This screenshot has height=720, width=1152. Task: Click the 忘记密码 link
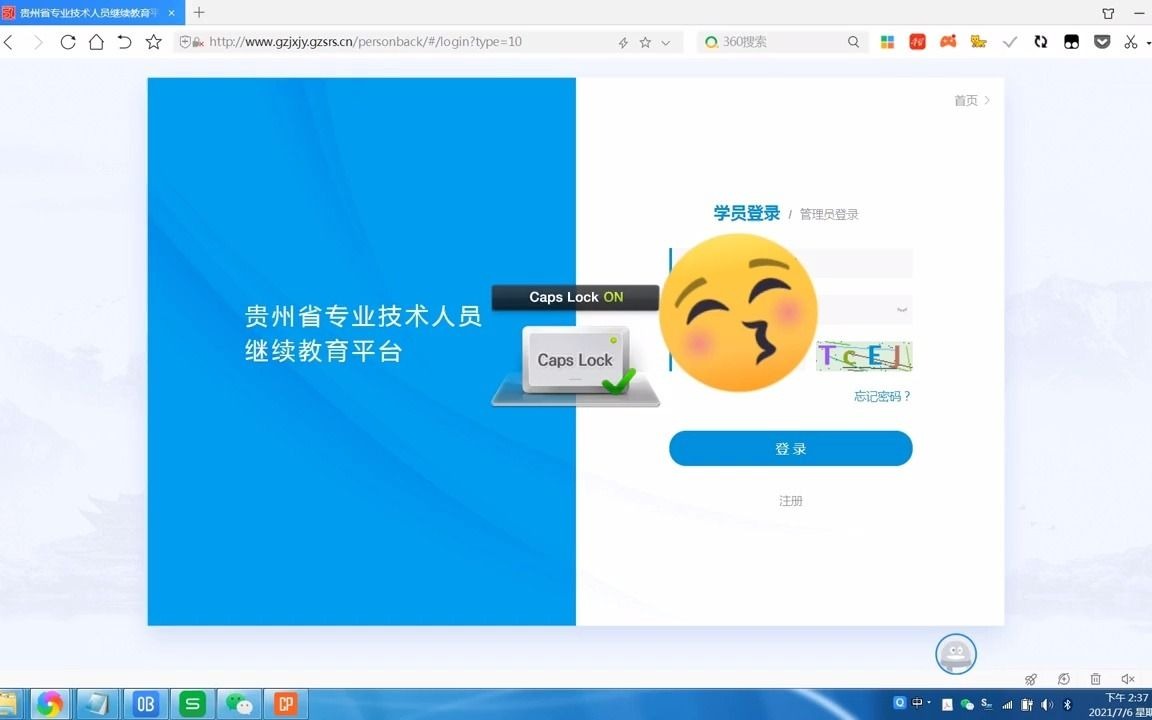(881, 396)
